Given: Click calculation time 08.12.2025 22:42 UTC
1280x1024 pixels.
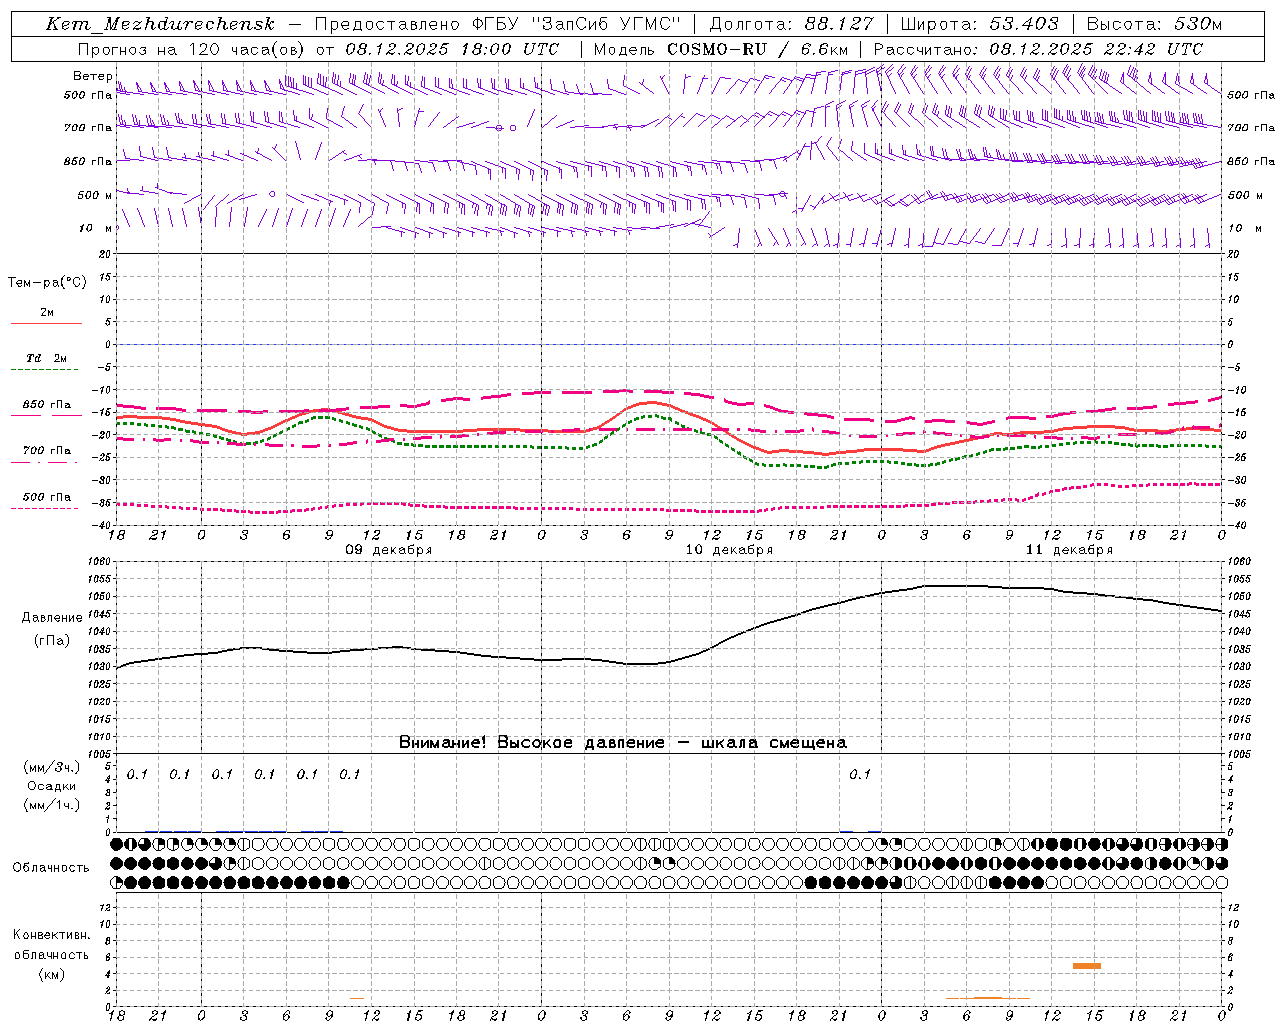Looking at the screenshot, I should (1096, 49).
